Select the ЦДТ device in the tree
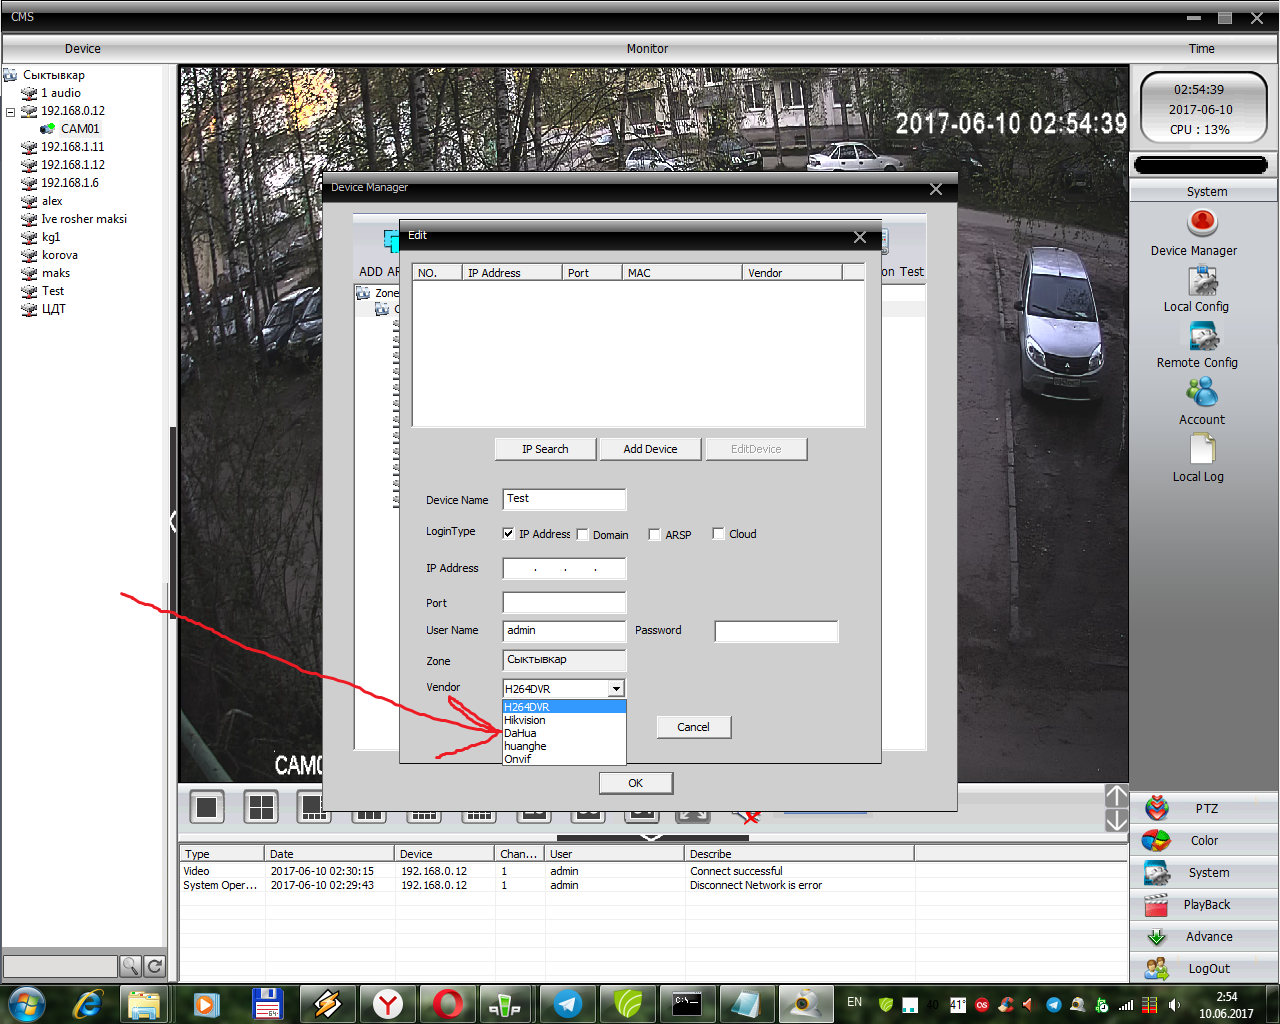Viewport: 1280px width, 1024px height. tap(53, 309)
